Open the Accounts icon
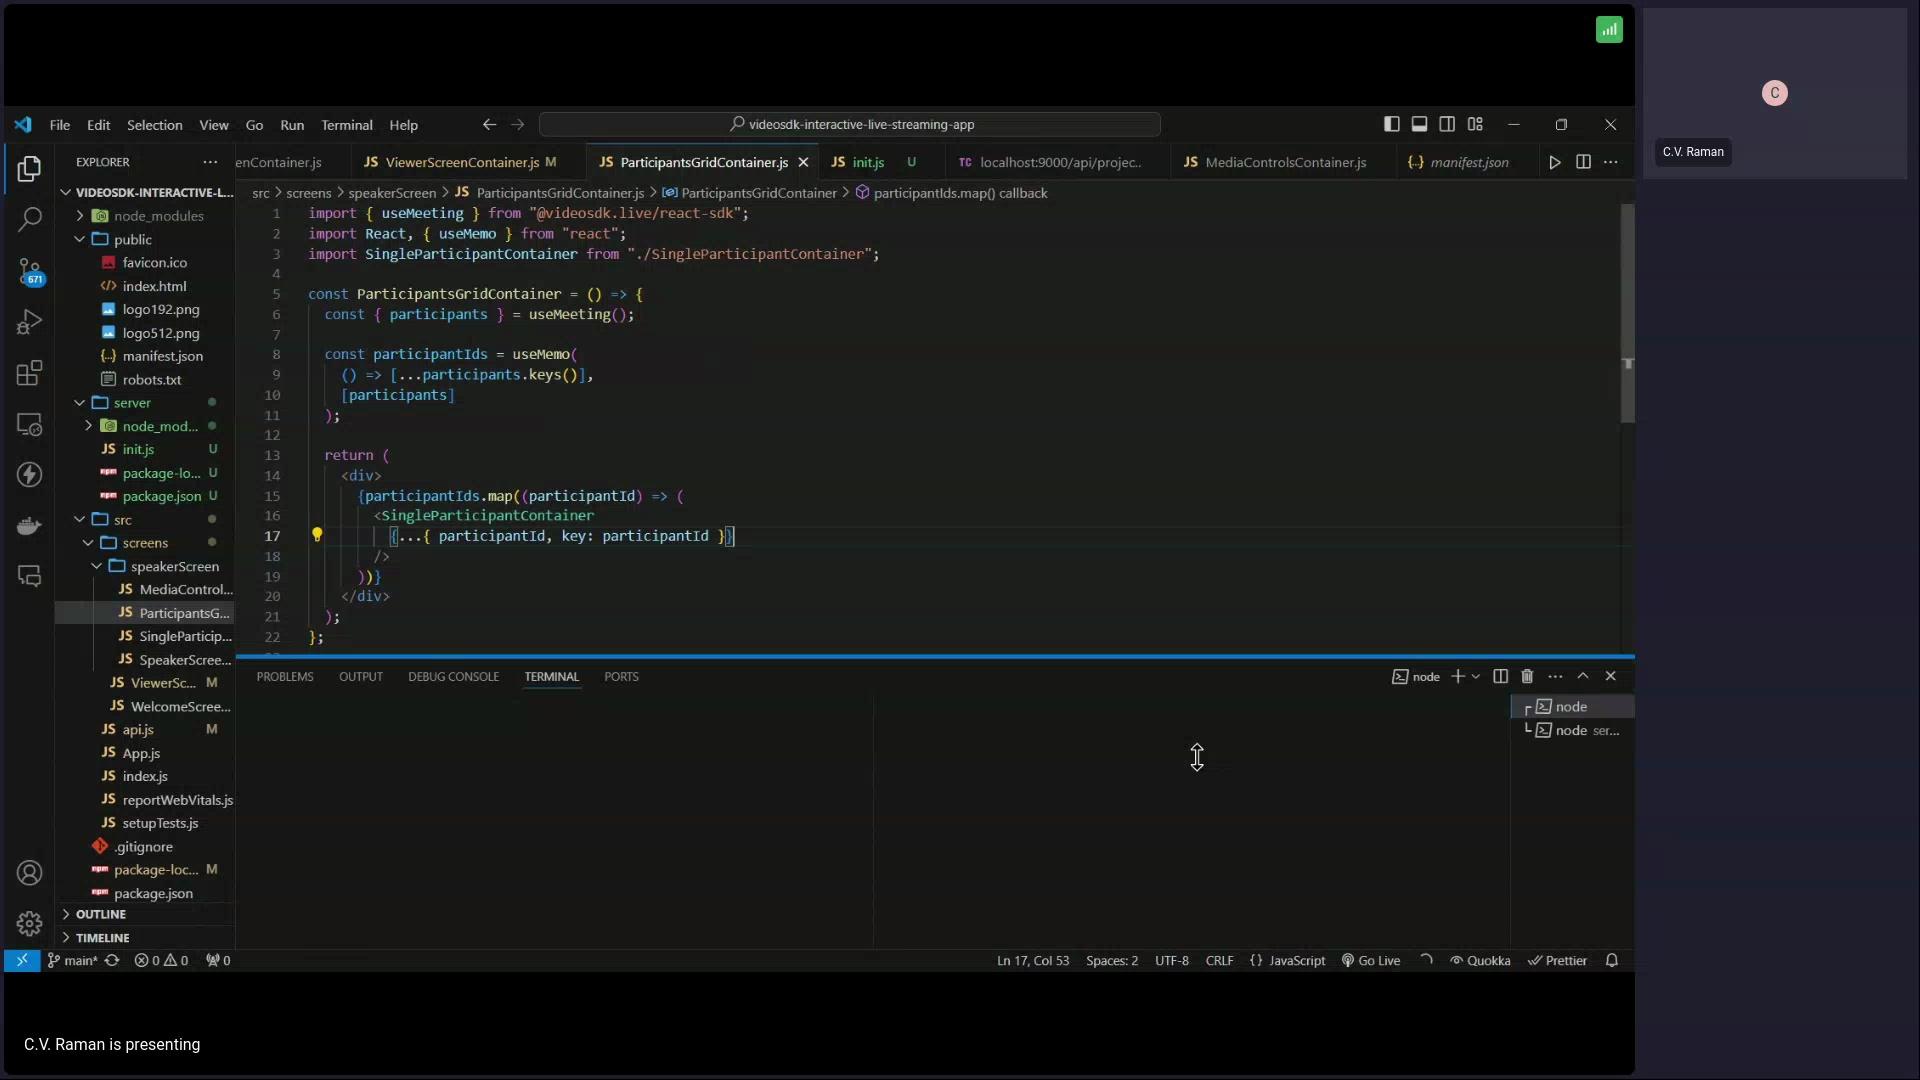The image size is (1920, 1080). [x=29, y=873]
